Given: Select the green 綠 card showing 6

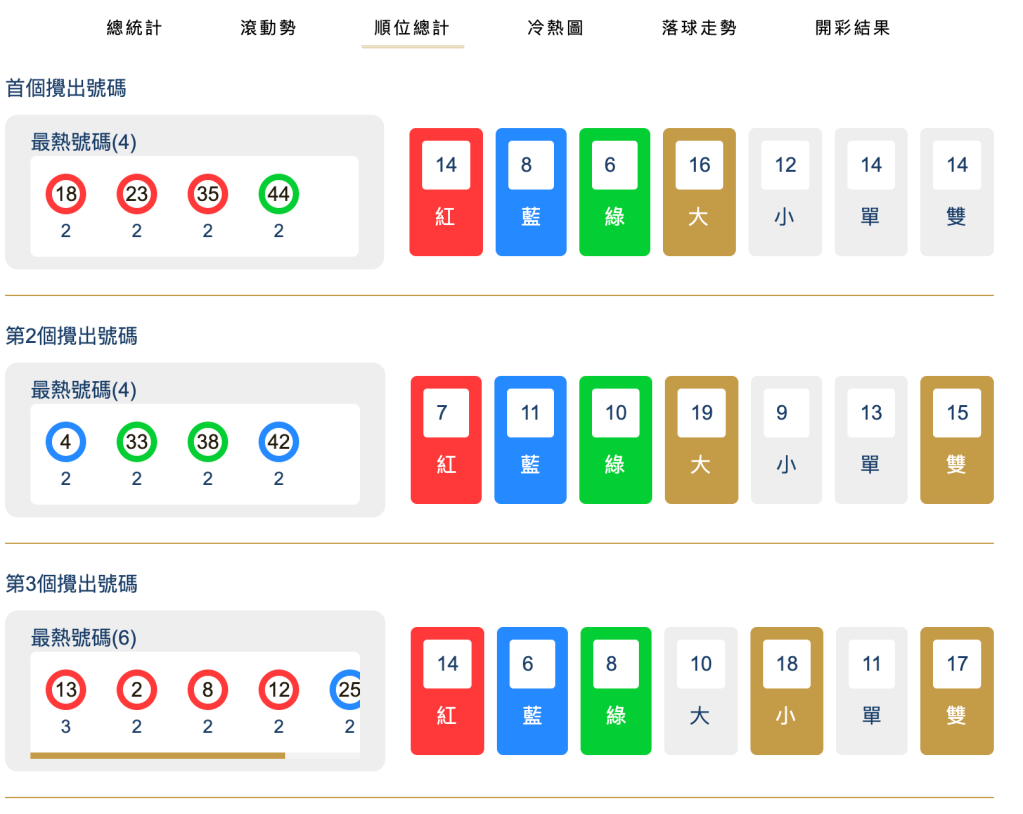Looking at the screenshot, I should coord(616,191).
